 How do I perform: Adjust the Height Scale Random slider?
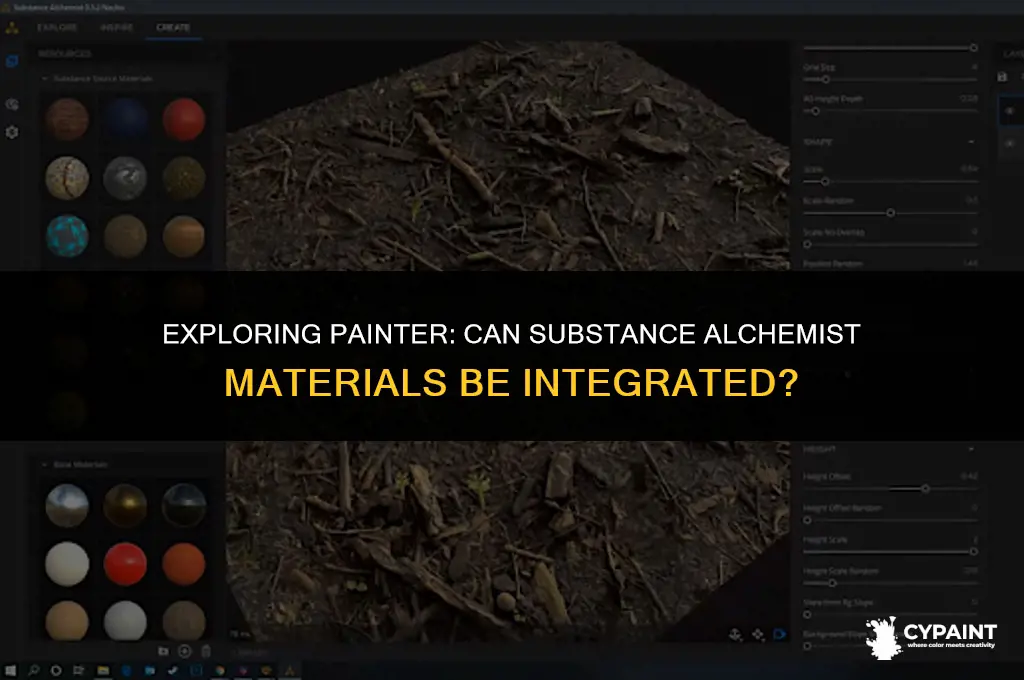click(832, 583)
